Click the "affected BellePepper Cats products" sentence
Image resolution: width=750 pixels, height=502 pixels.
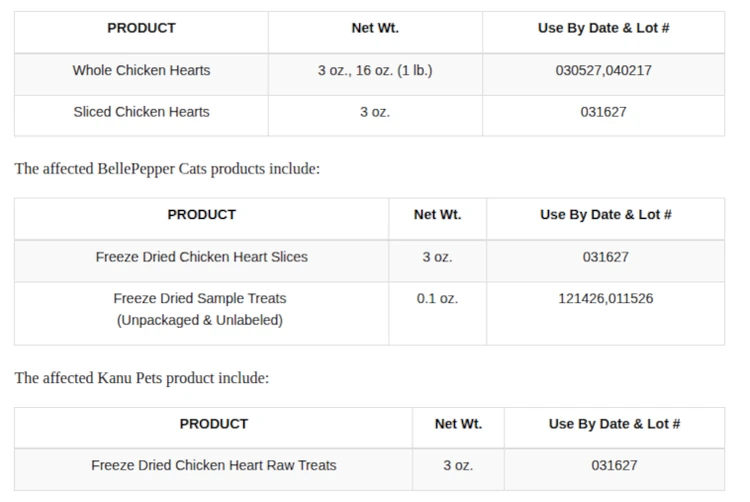pyautogui.click(x=167, y=168)
